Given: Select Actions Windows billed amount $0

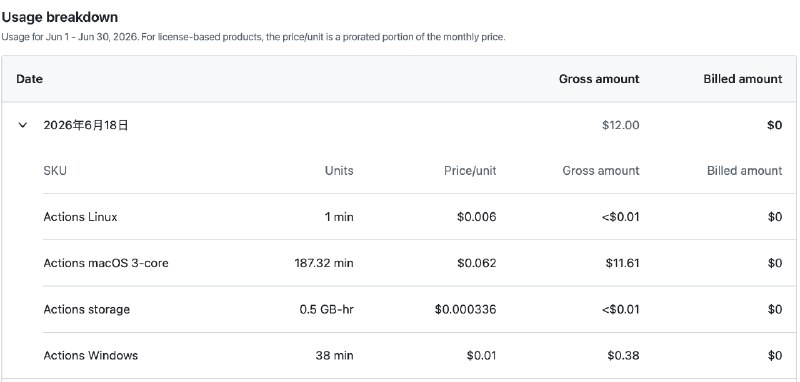Looking at the screenshot, I should coord(775,355).
